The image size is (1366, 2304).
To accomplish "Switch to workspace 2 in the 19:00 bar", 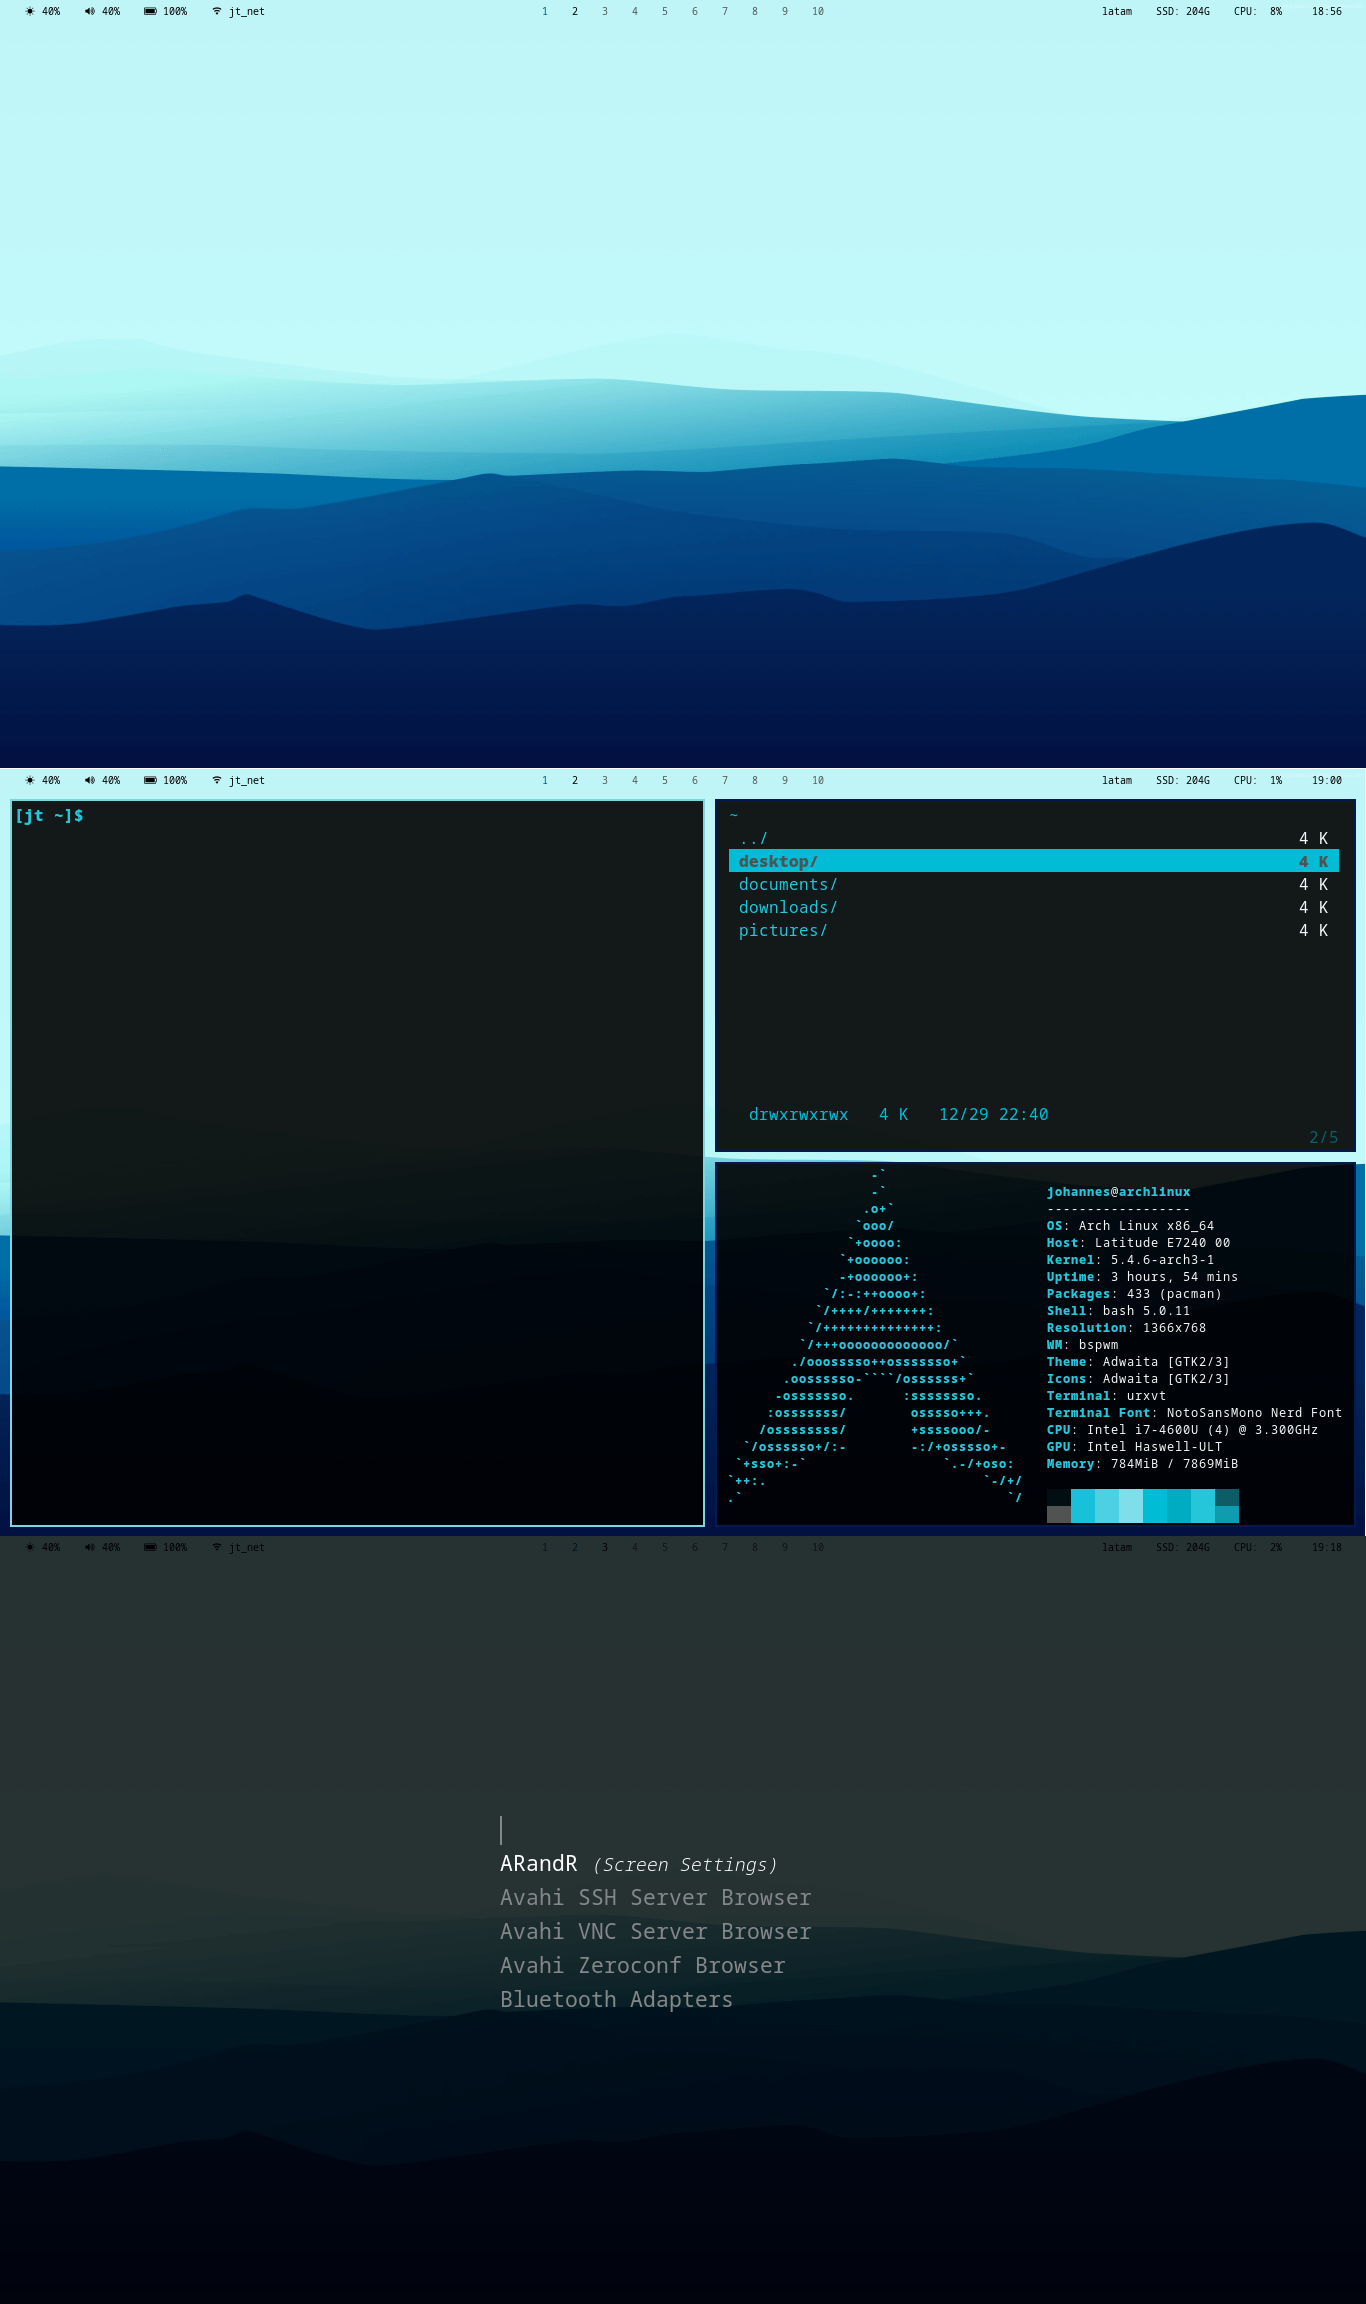I will tap(575, 780).
